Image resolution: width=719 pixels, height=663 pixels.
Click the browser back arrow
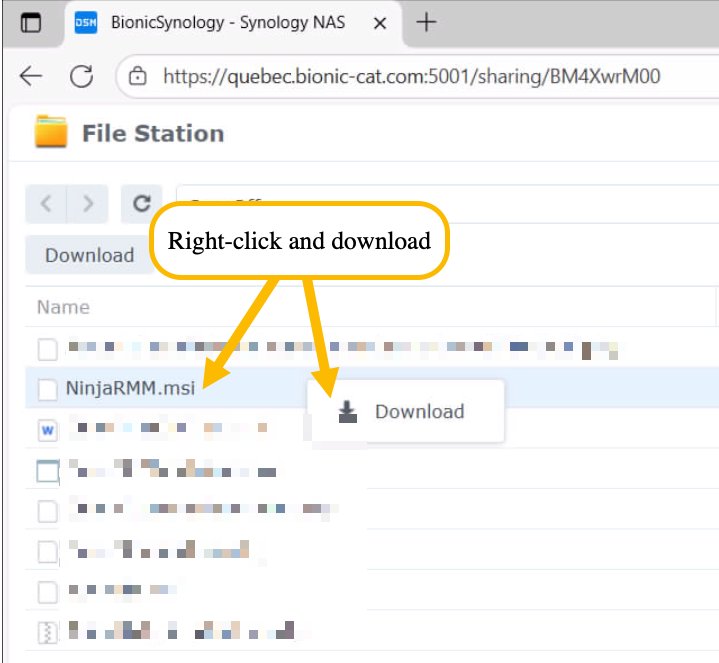coord(31,76)
